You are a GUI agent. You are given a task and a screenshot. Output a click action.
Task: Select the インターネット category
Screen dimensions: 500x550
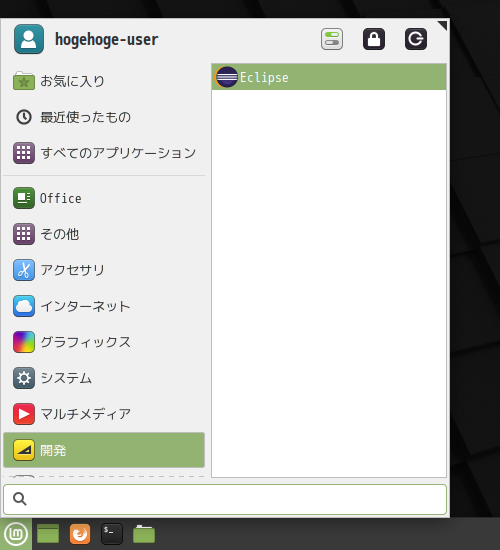tap(104, 306)
